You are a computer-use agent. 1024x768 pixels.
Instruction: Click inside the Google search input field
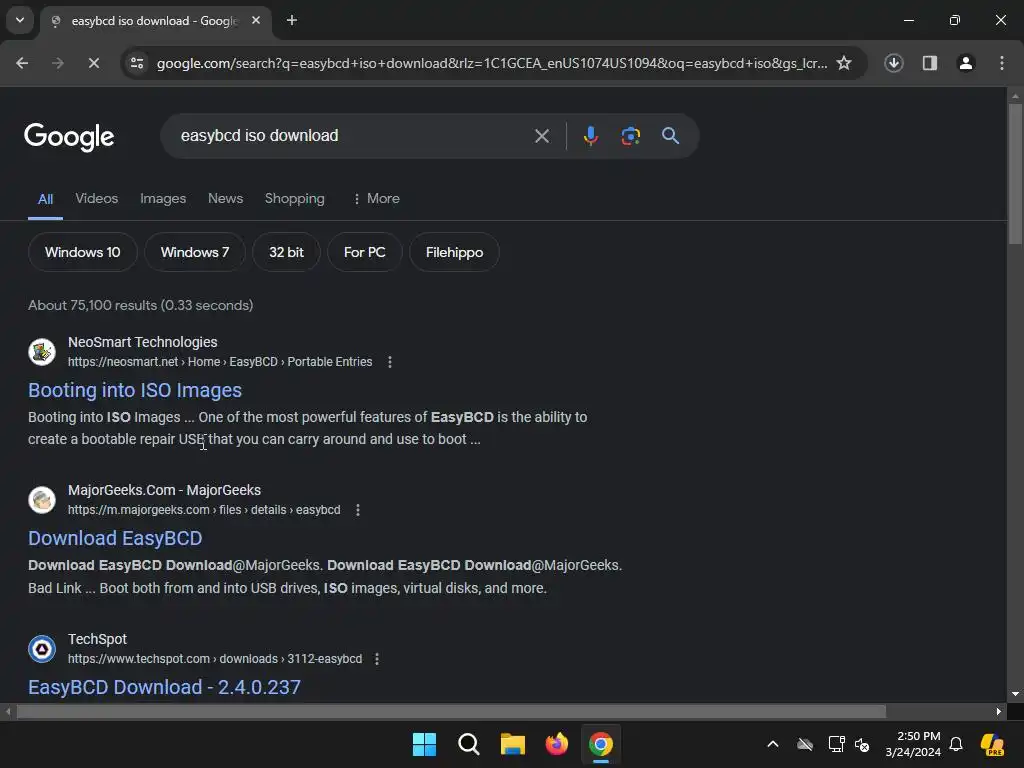coord(353,136)
